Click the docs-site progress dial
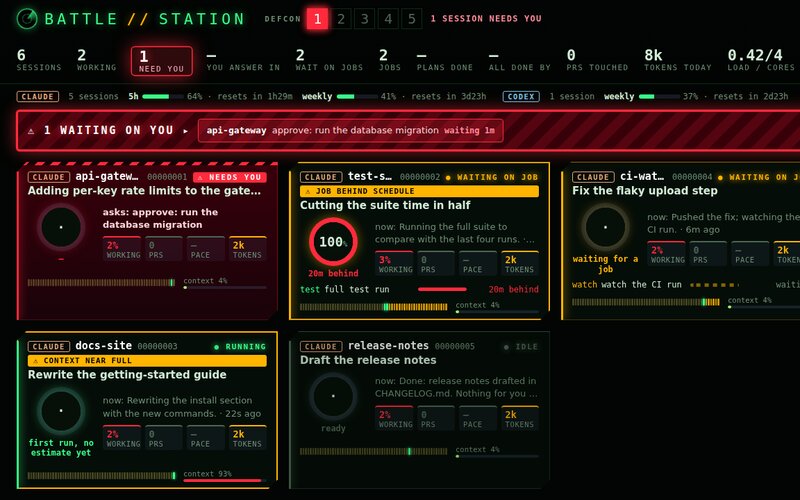Image resolution: width=800 pixels, height=500 pixels. (61, 411)
